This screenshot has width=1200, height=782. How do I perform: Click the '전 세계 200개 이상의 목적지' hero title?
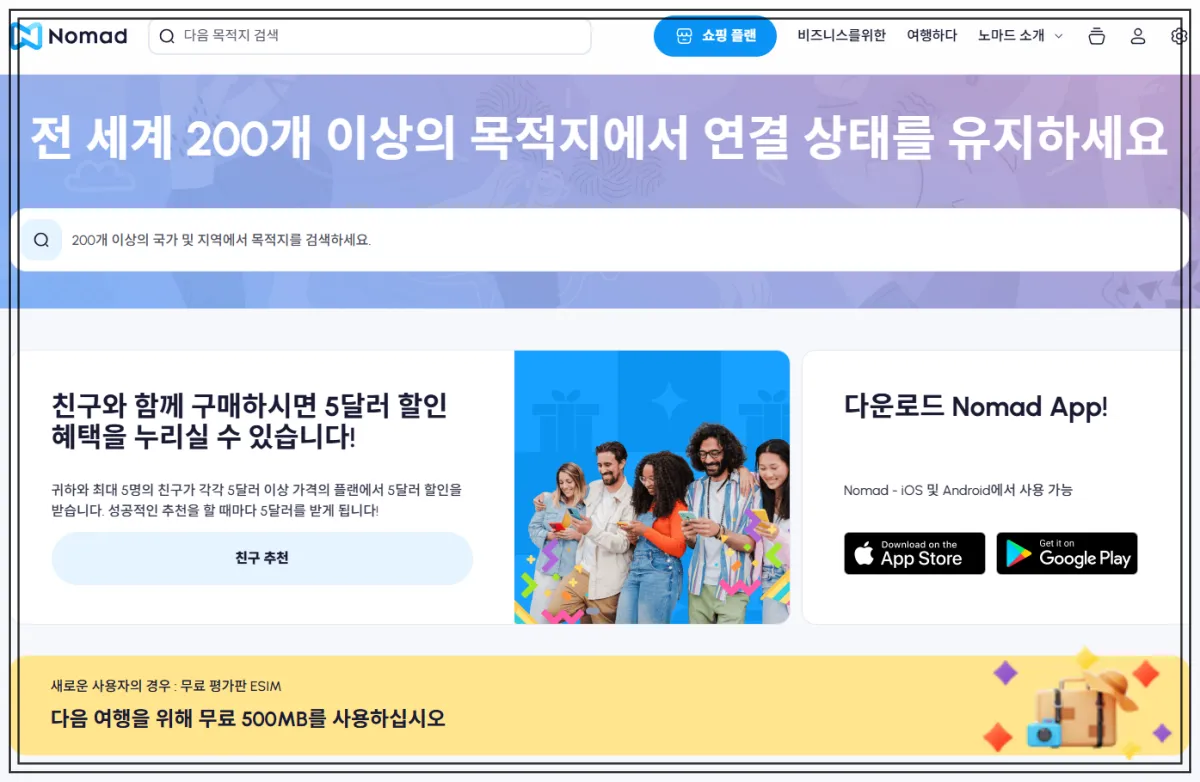[599, 137]
